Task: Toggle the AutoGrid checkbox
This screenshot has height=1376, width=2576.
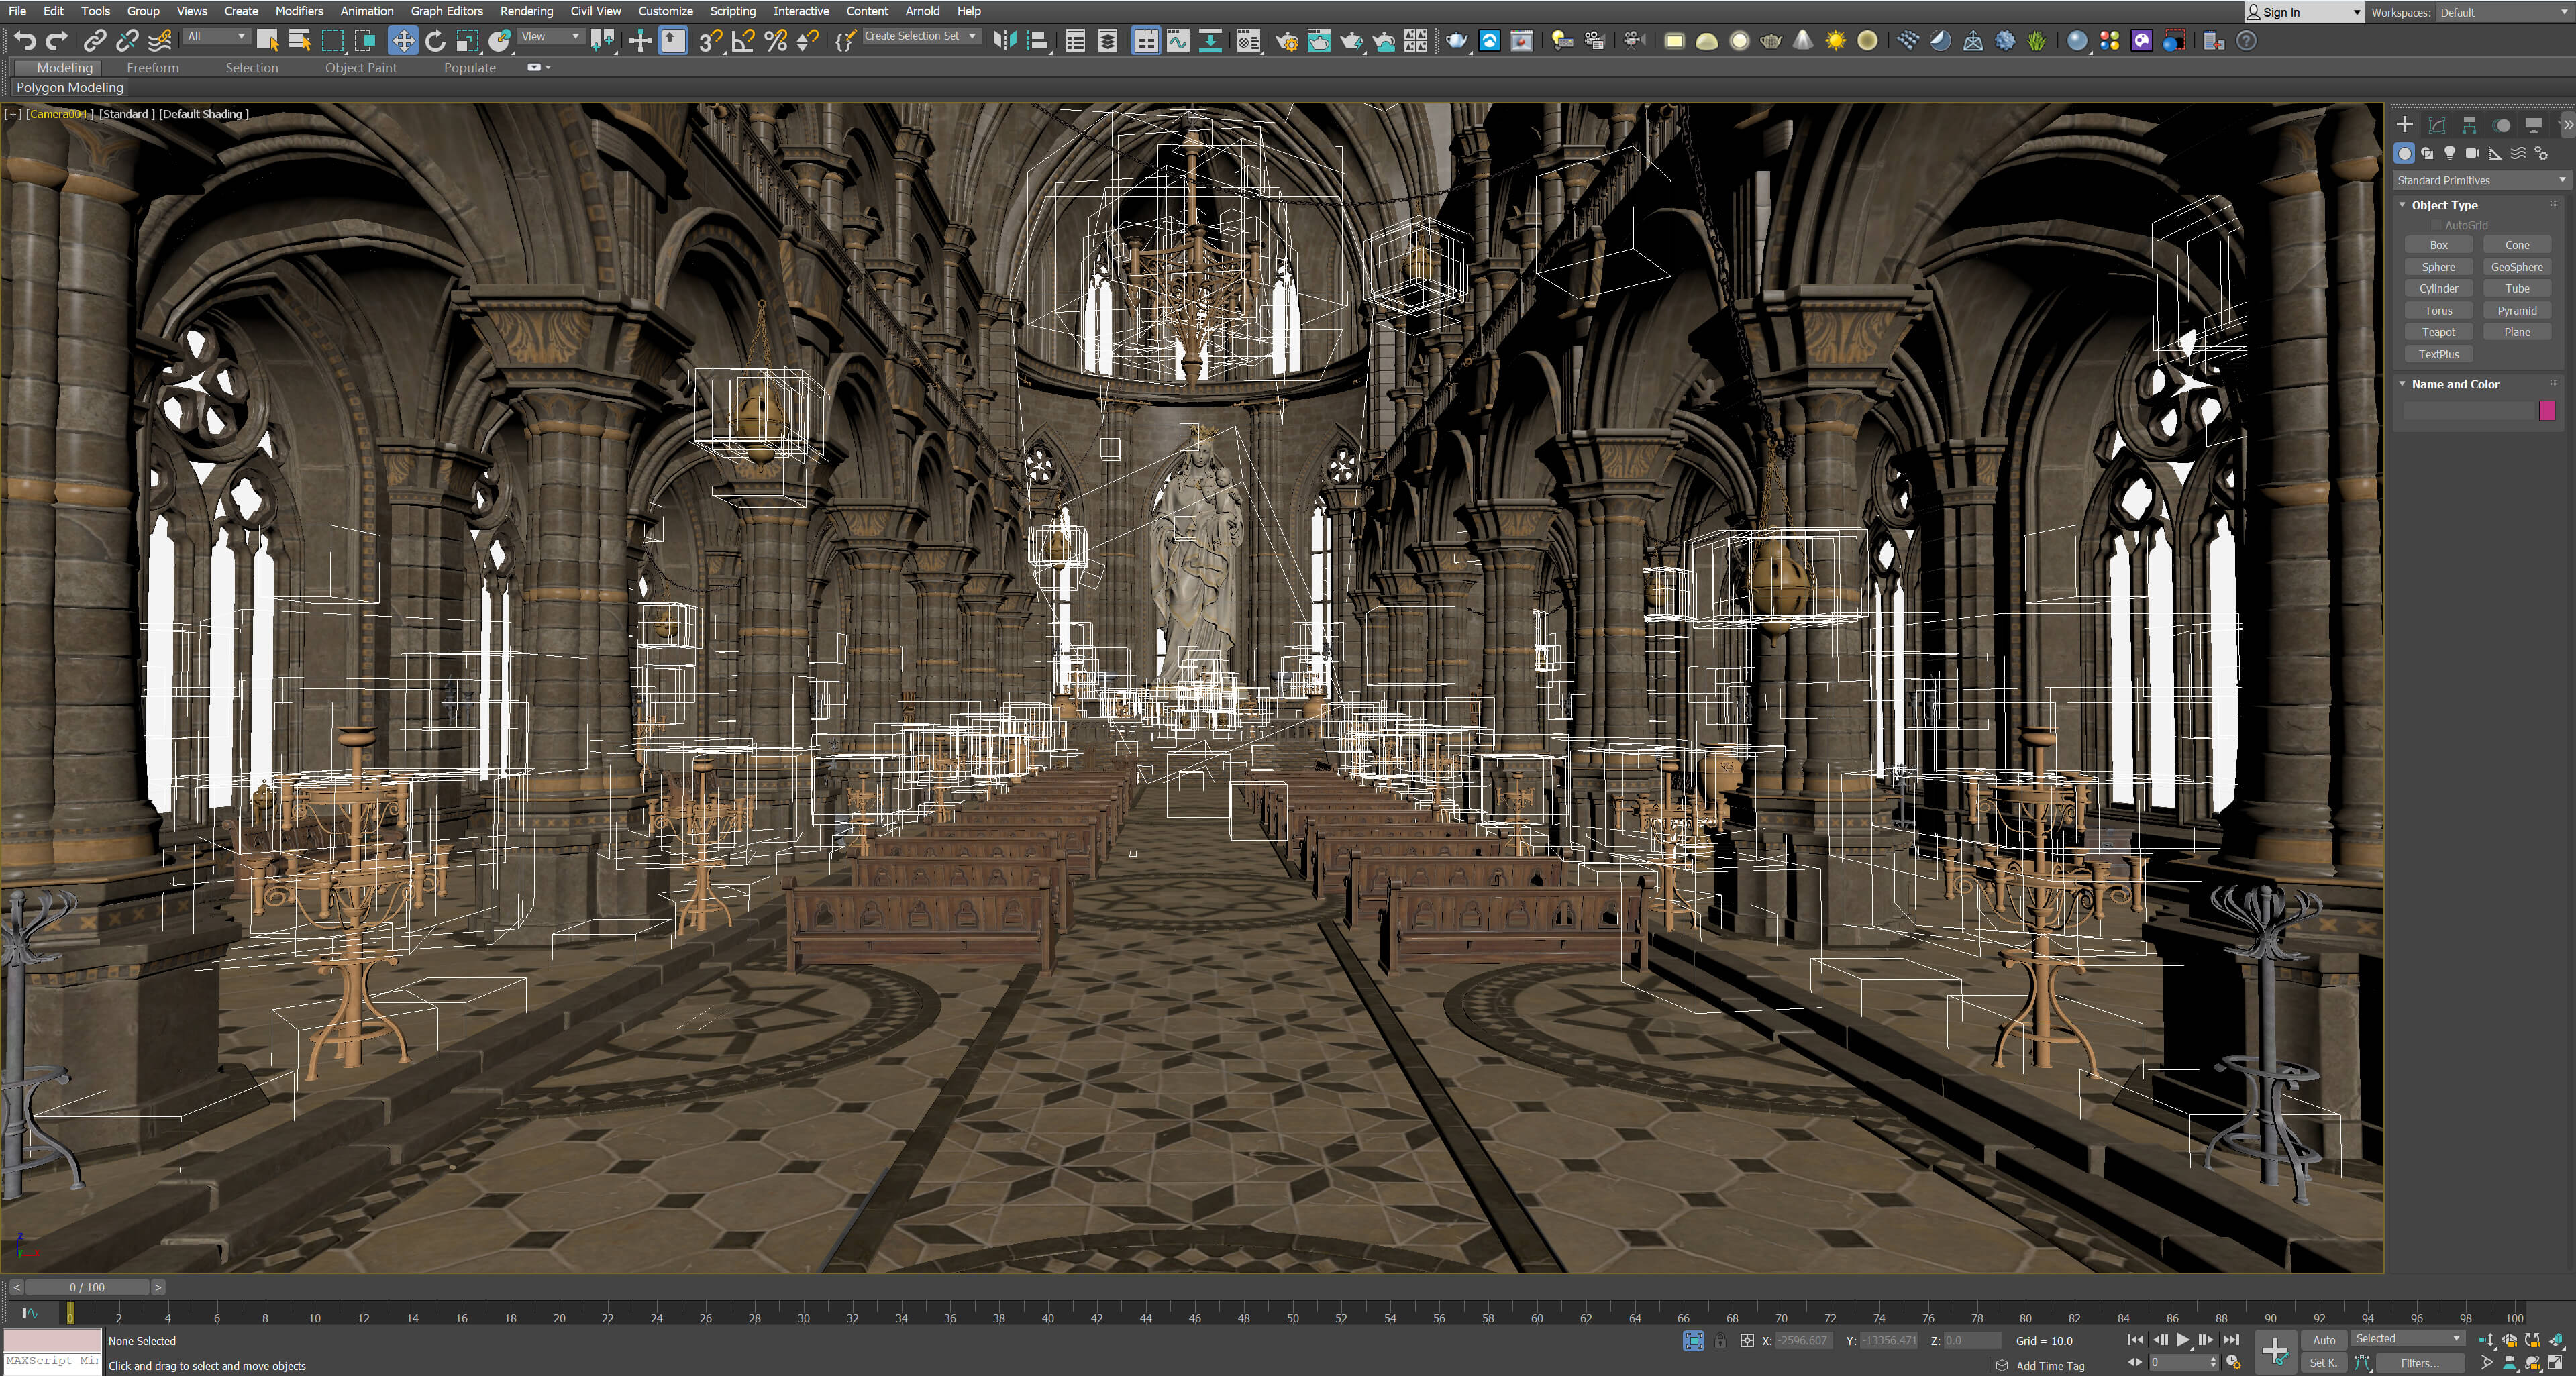Action: [2436, 225]
